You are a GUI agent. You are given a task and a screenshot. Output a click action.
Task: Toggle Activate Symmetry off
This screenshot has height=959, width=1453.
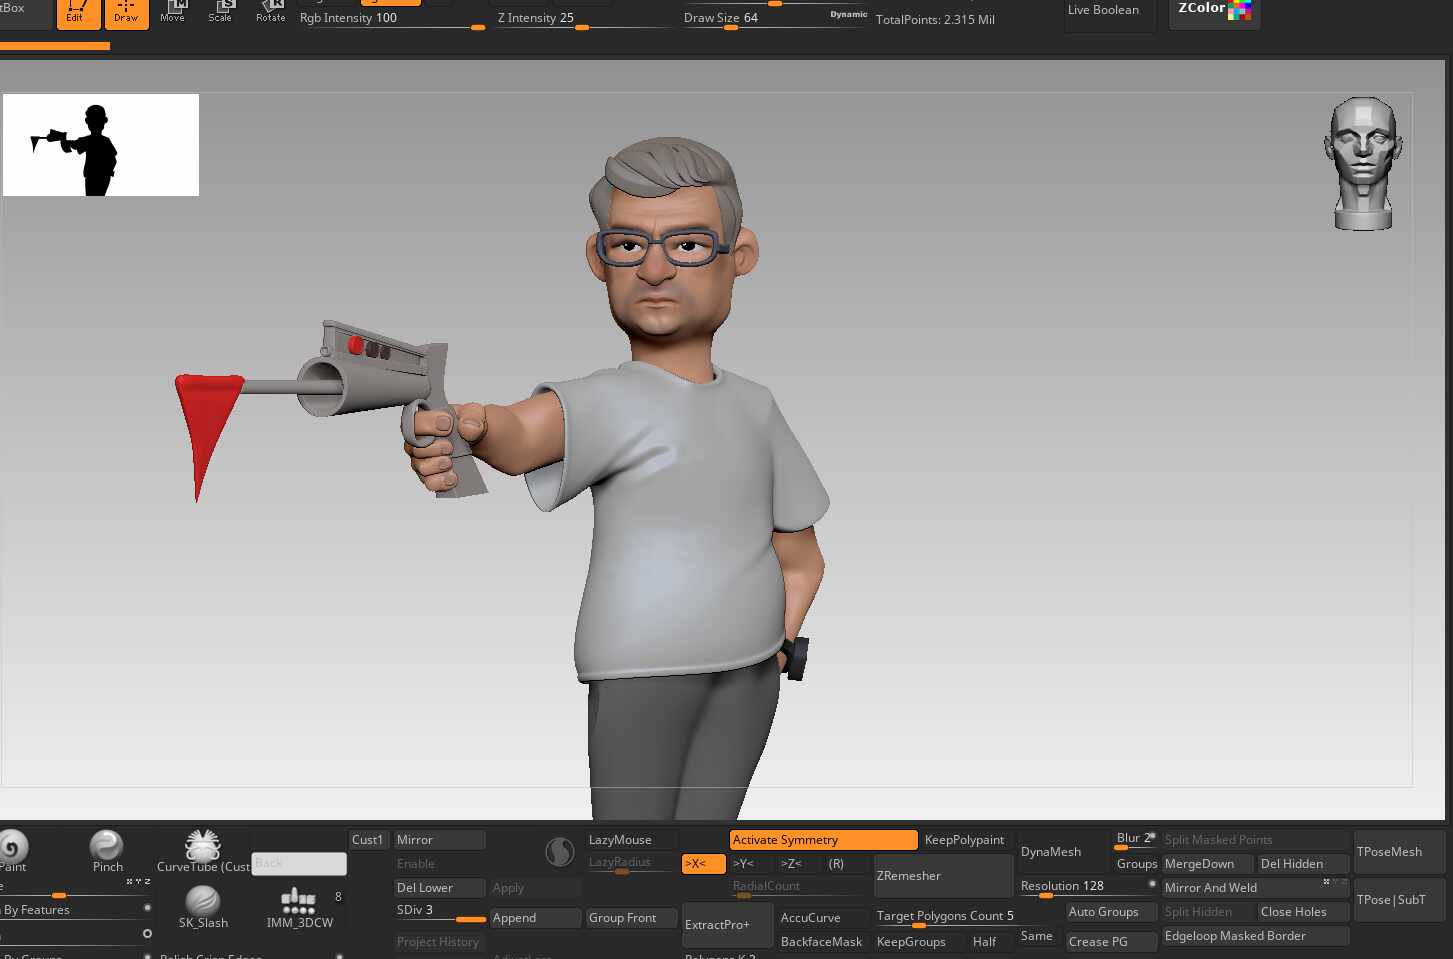822,840
